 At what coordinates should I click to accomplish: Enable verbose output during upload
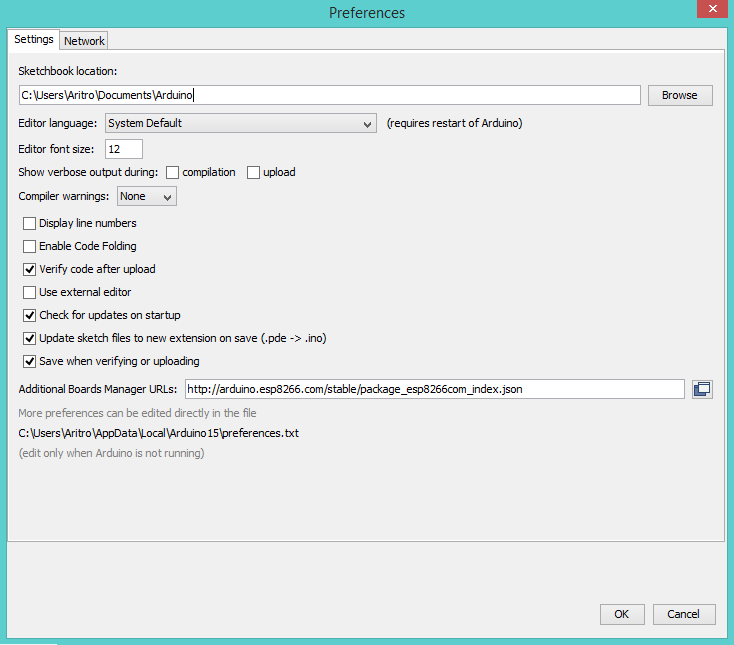pyautogui.click(x=254, y=172)
